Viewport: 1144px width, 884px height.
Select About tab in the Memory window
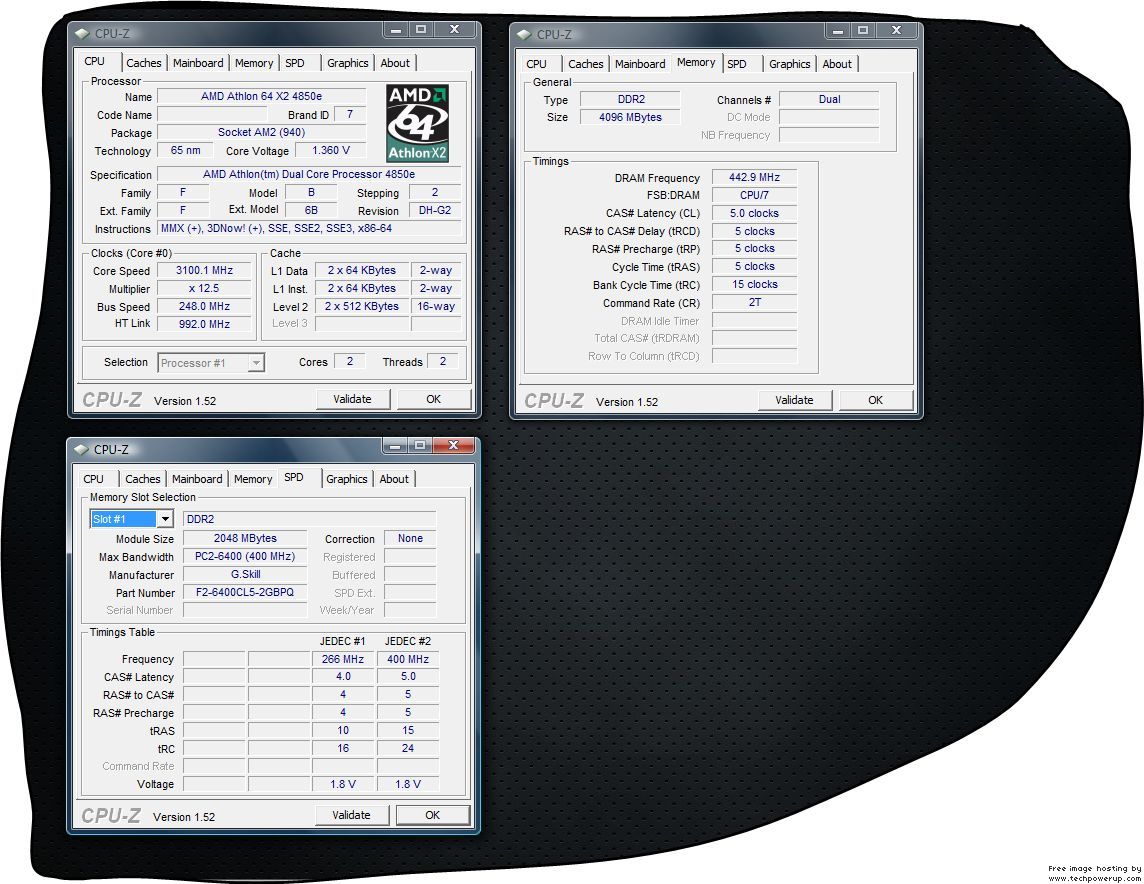(x=837, y=63)
